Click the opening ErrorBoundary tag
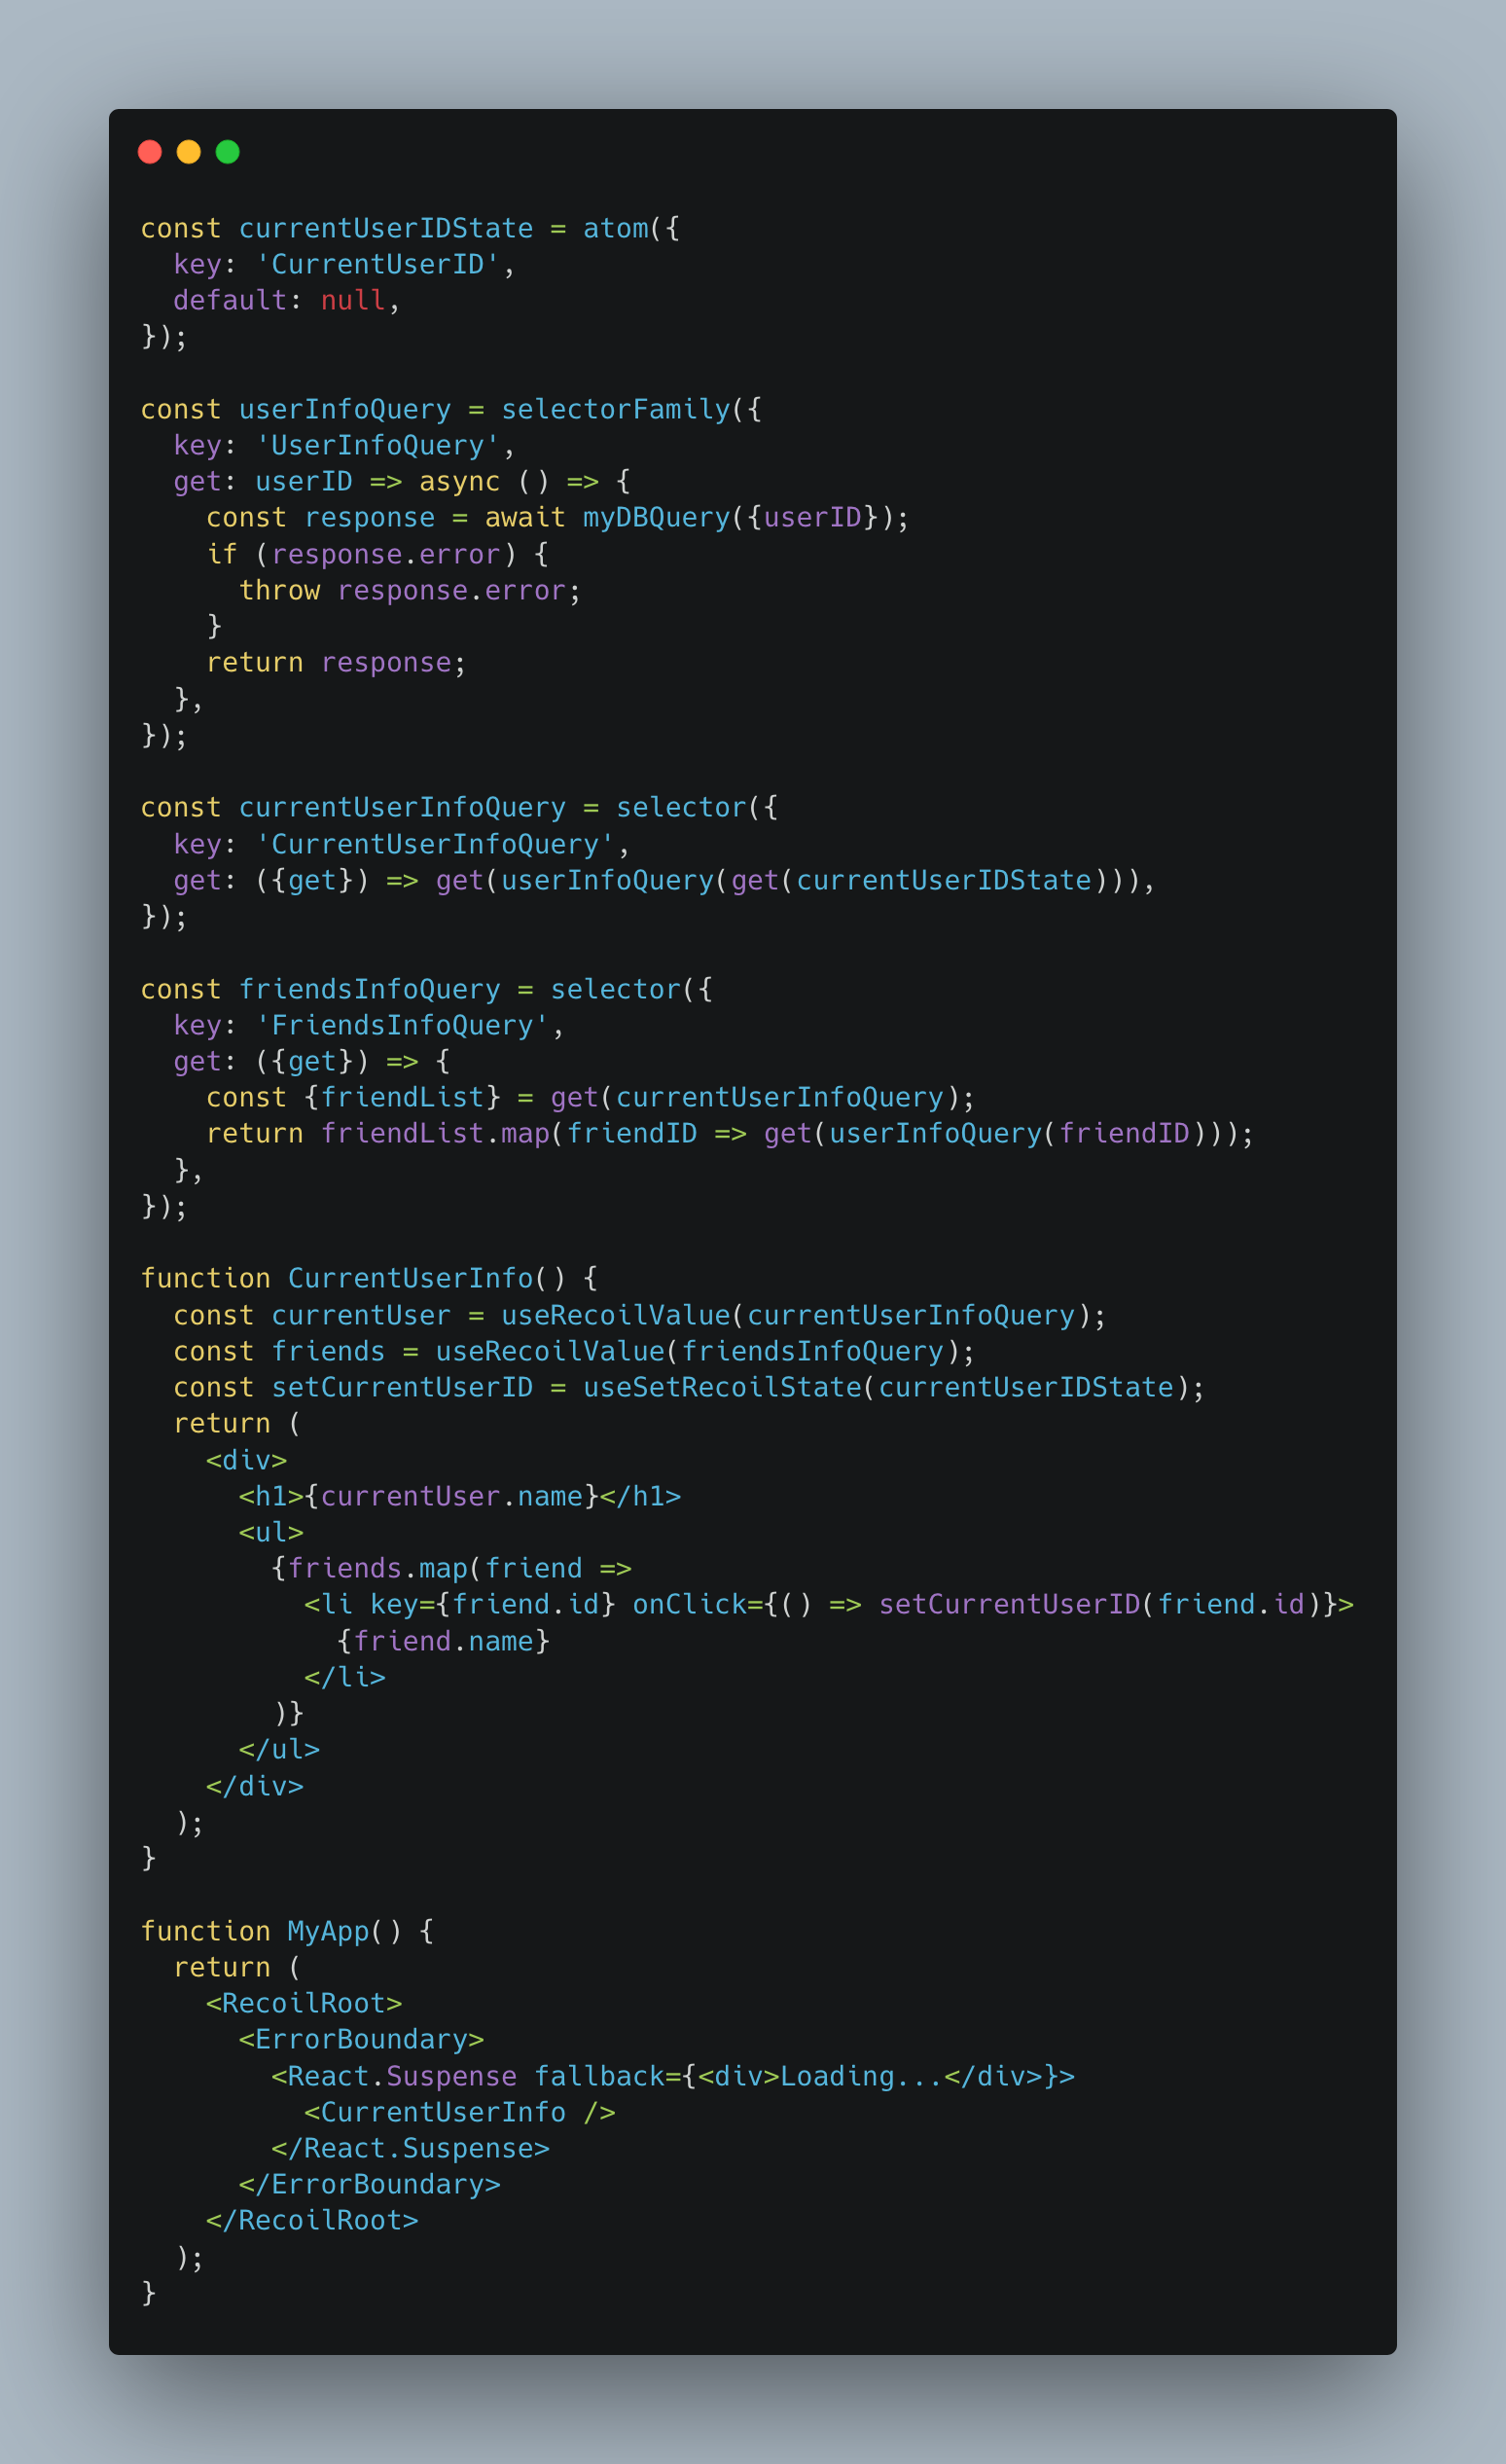The image size is (1506, 2464). point(361,2040)
